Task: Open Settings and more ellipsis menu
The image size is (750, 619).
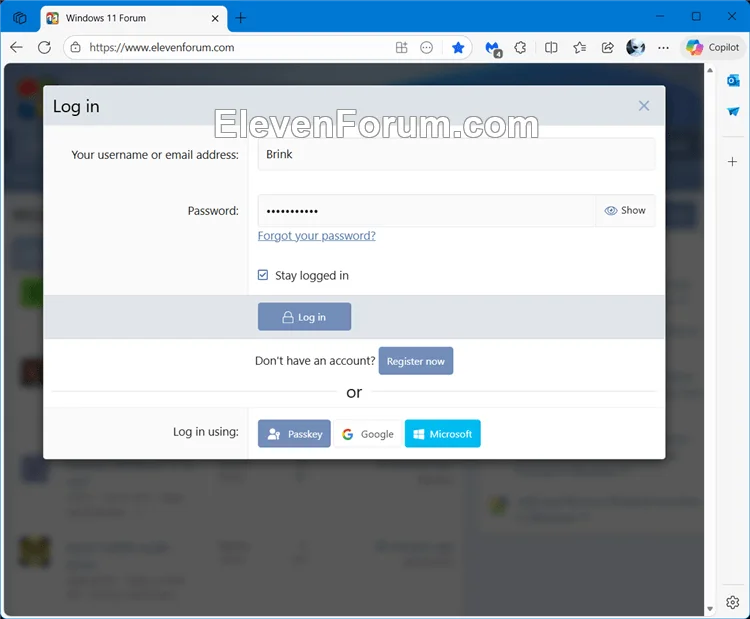Action: (x=663, y=47)
